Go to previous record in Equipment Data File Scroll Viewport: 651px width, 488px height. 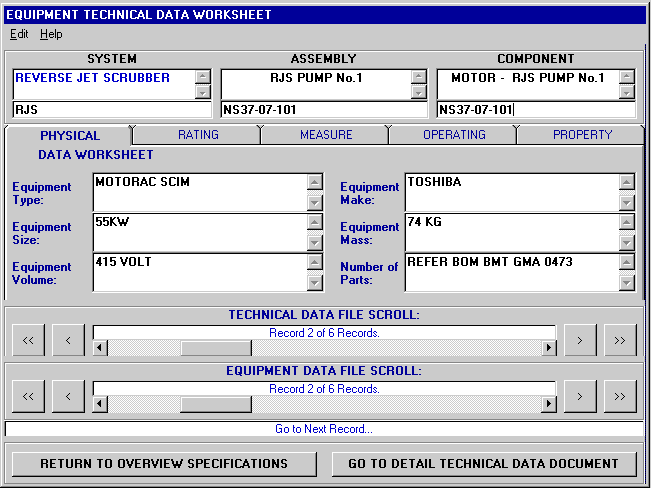click(69, 397)
